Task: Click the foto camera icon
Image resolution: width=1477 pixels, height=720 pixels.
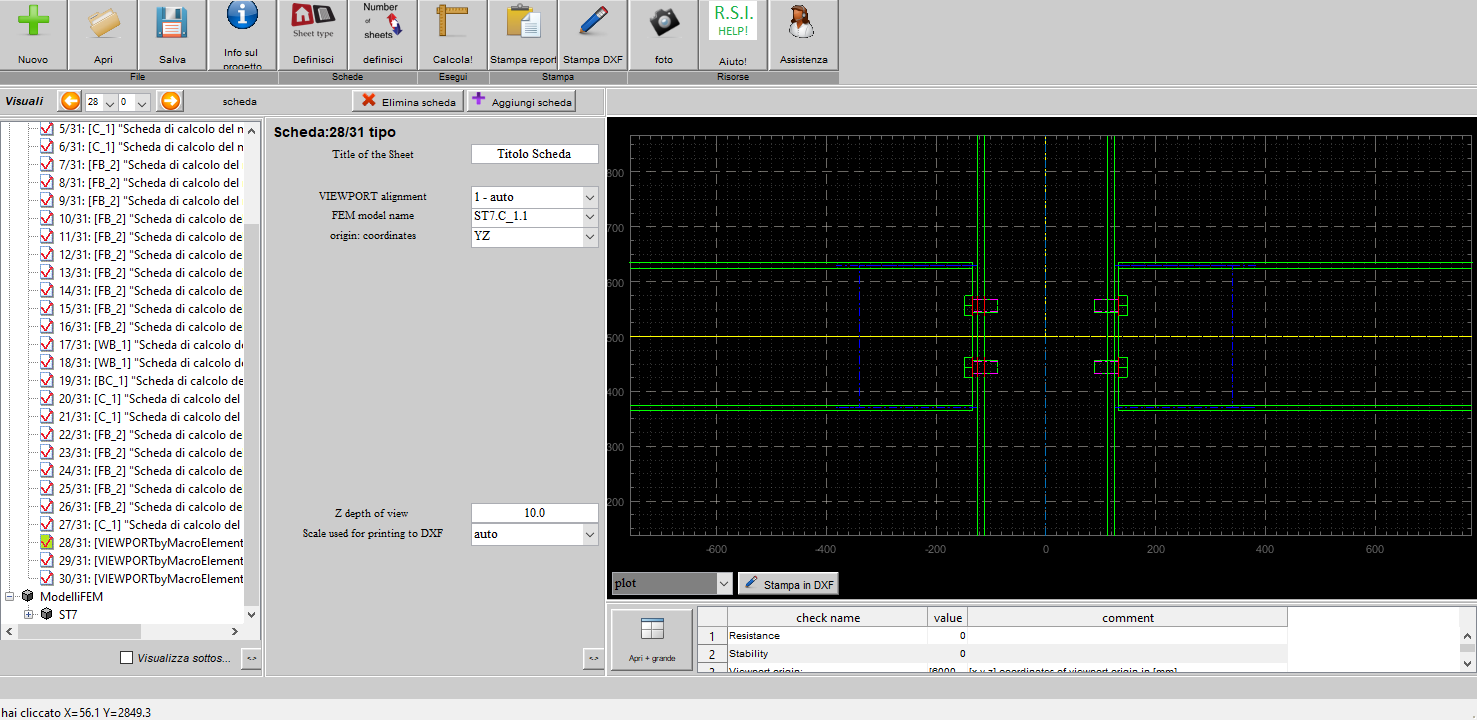Action: point(664,22)
